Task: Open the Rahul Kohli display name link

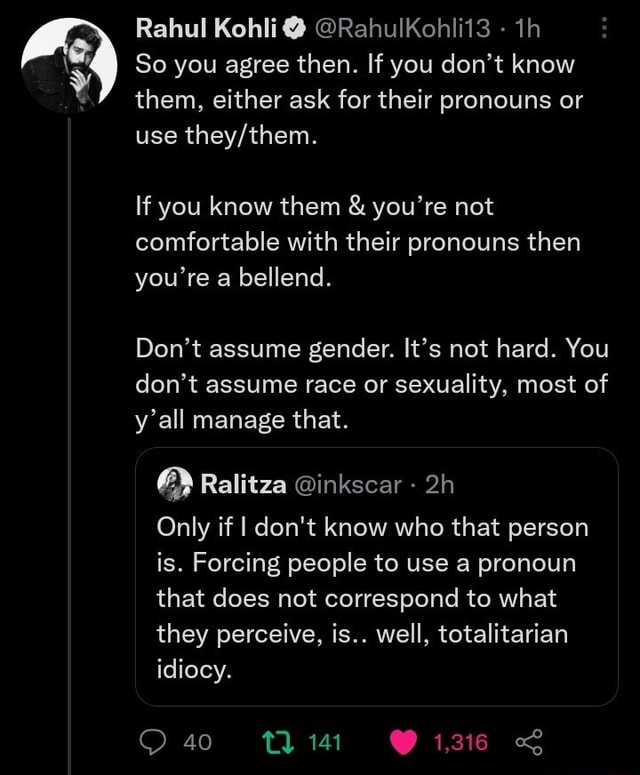Action: pos(208,30)
